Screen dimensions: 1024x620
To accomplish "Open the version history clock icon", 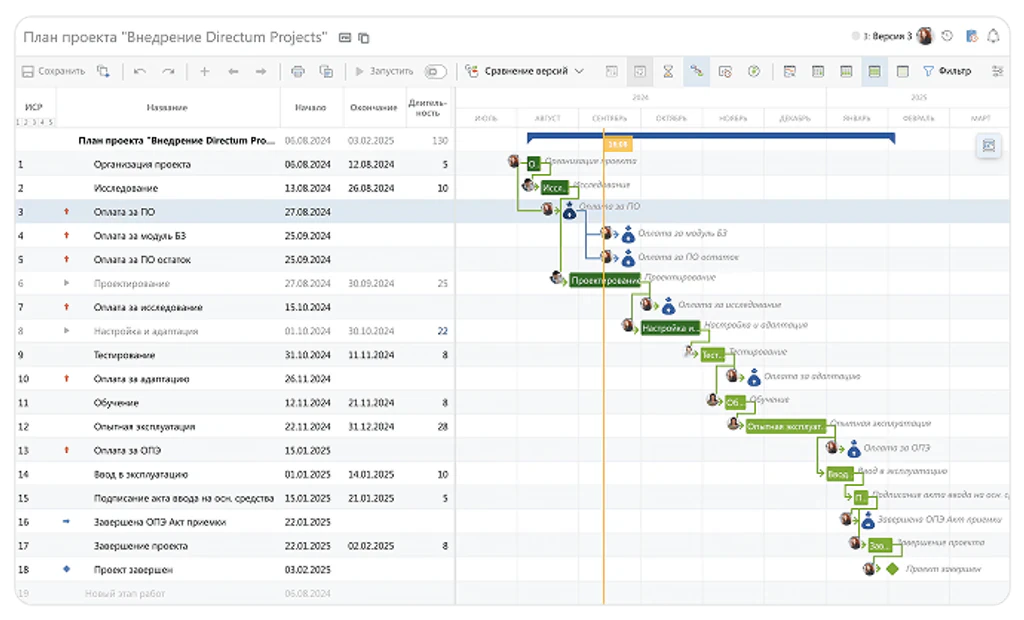I will click(x=948, y=37).
